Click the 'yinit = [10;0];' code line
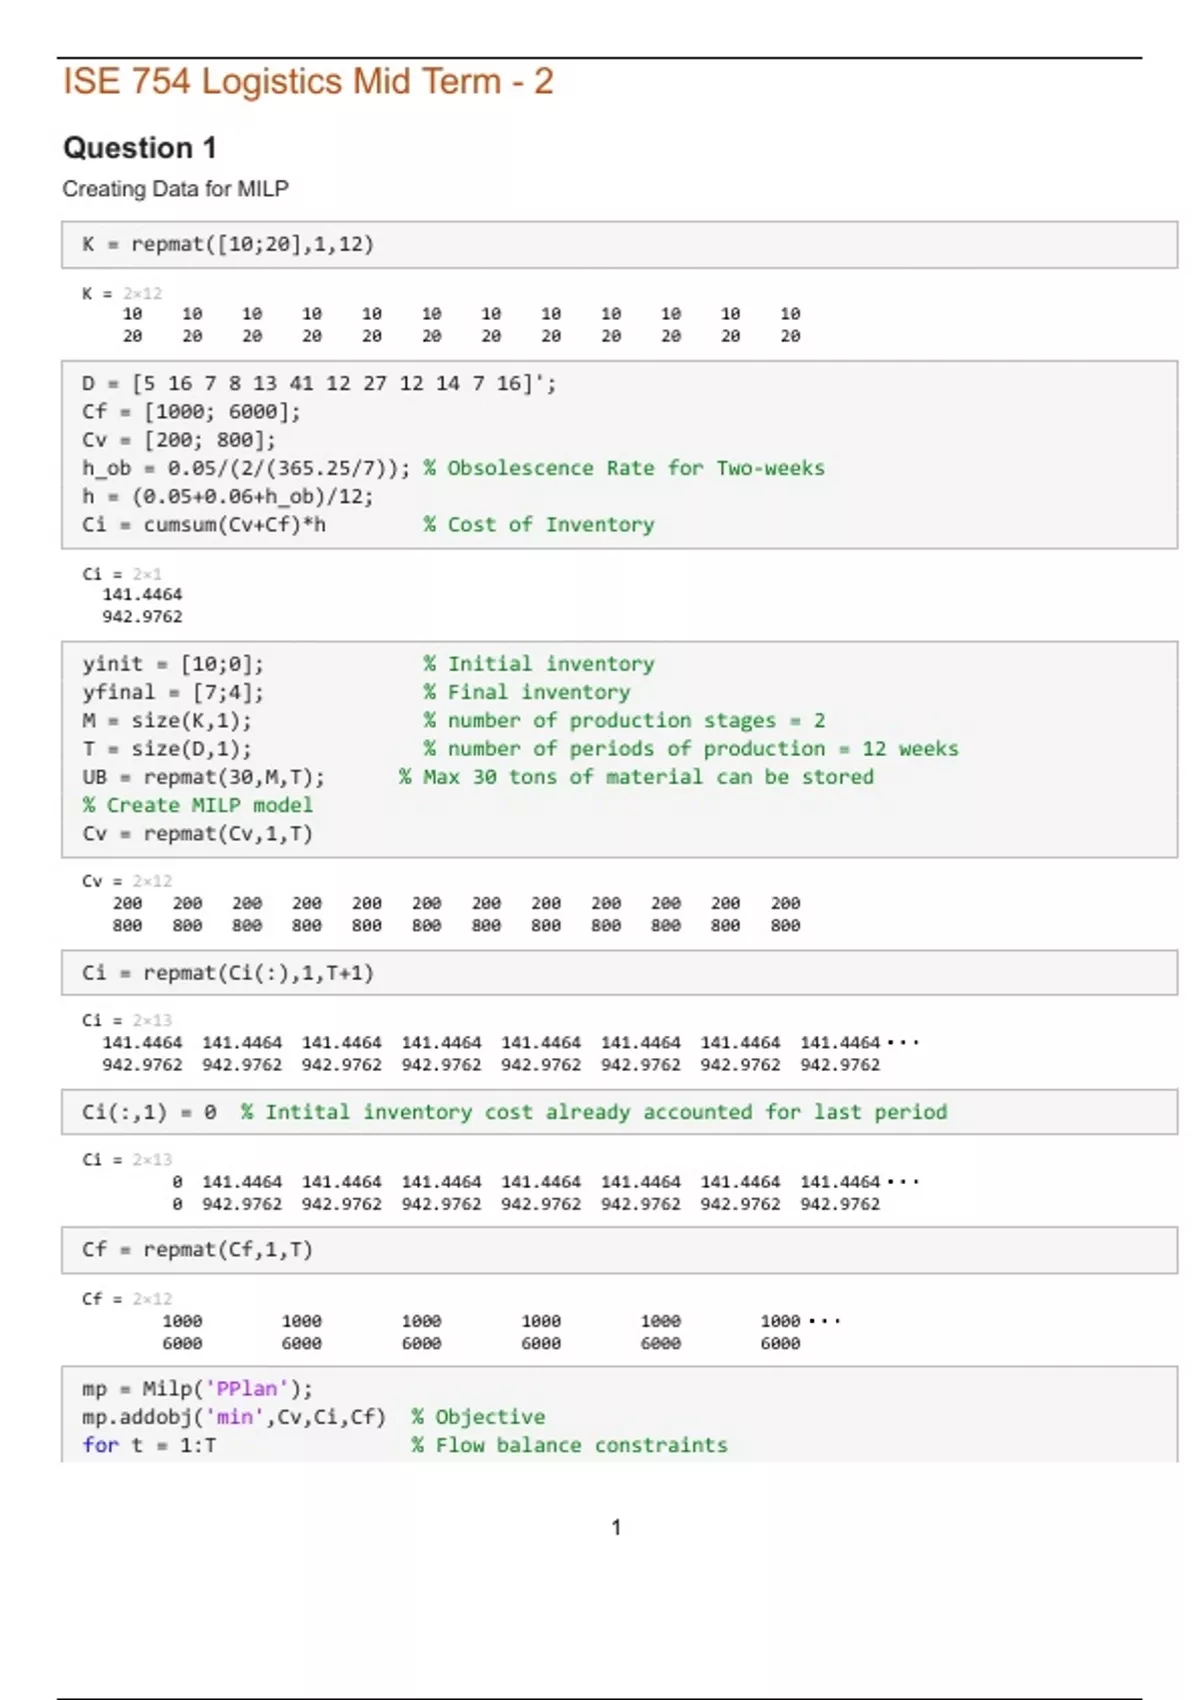This screenshot has height=1700, width=1200. point(173,664)
